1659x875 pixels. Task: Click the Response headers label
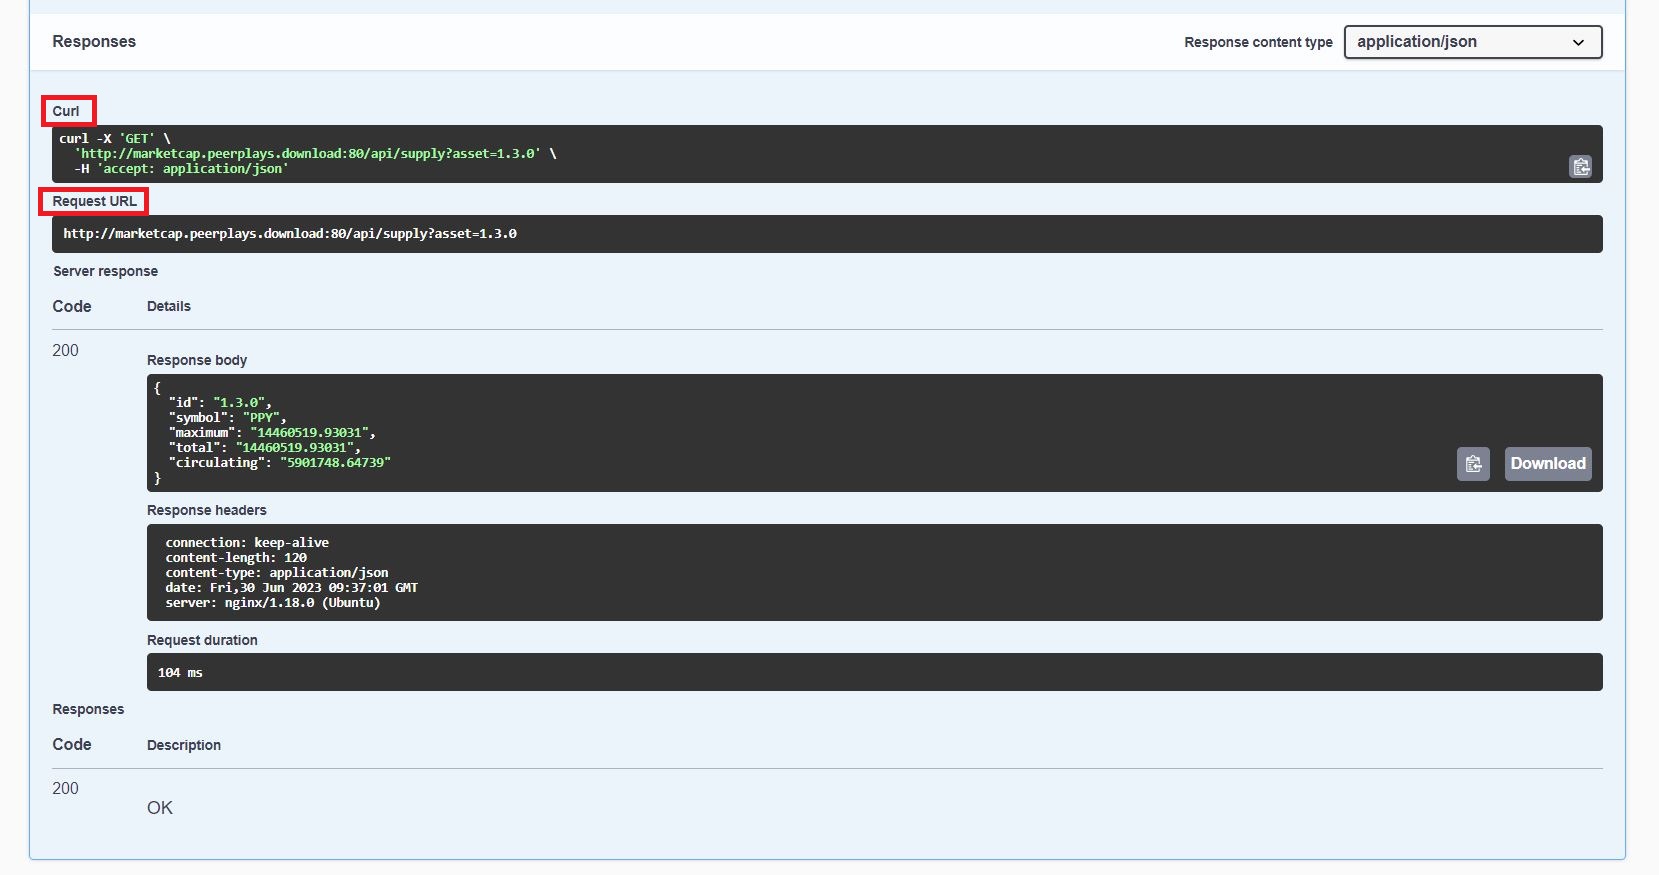point(206,510)
